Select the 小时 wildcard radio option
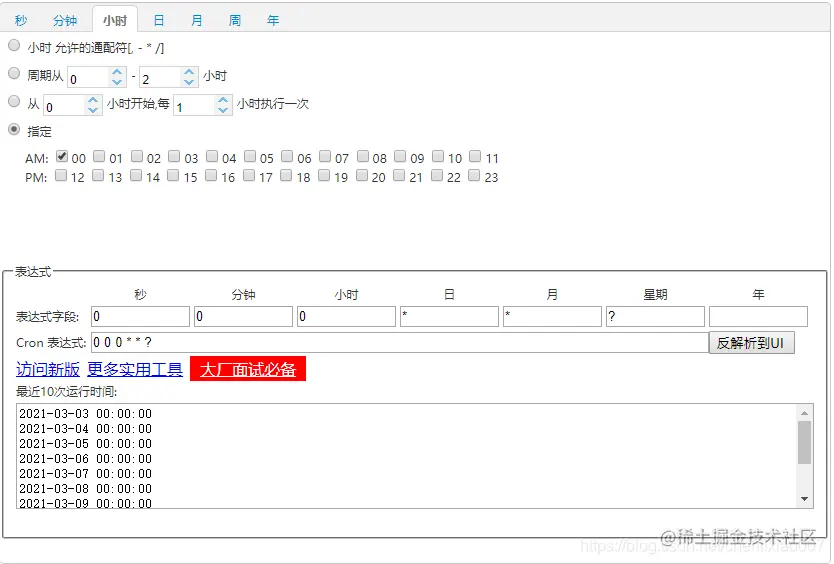This screenshot has height=564, width=834. pos(14,46)
